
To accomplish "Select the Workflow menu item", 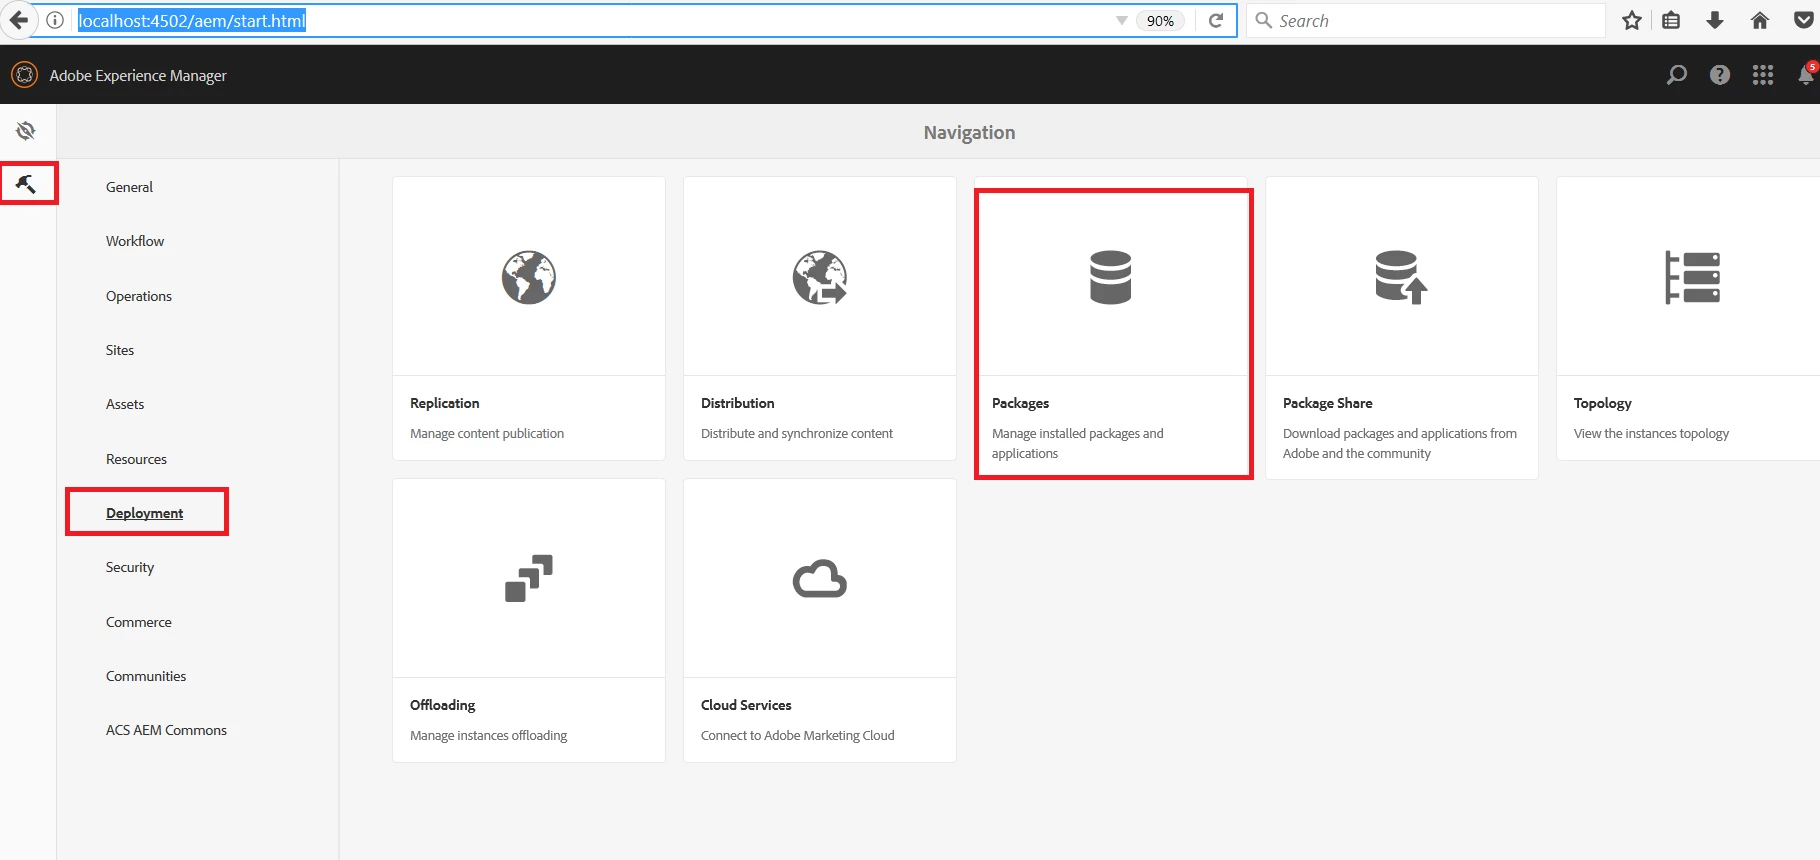I will coord(135,241).
